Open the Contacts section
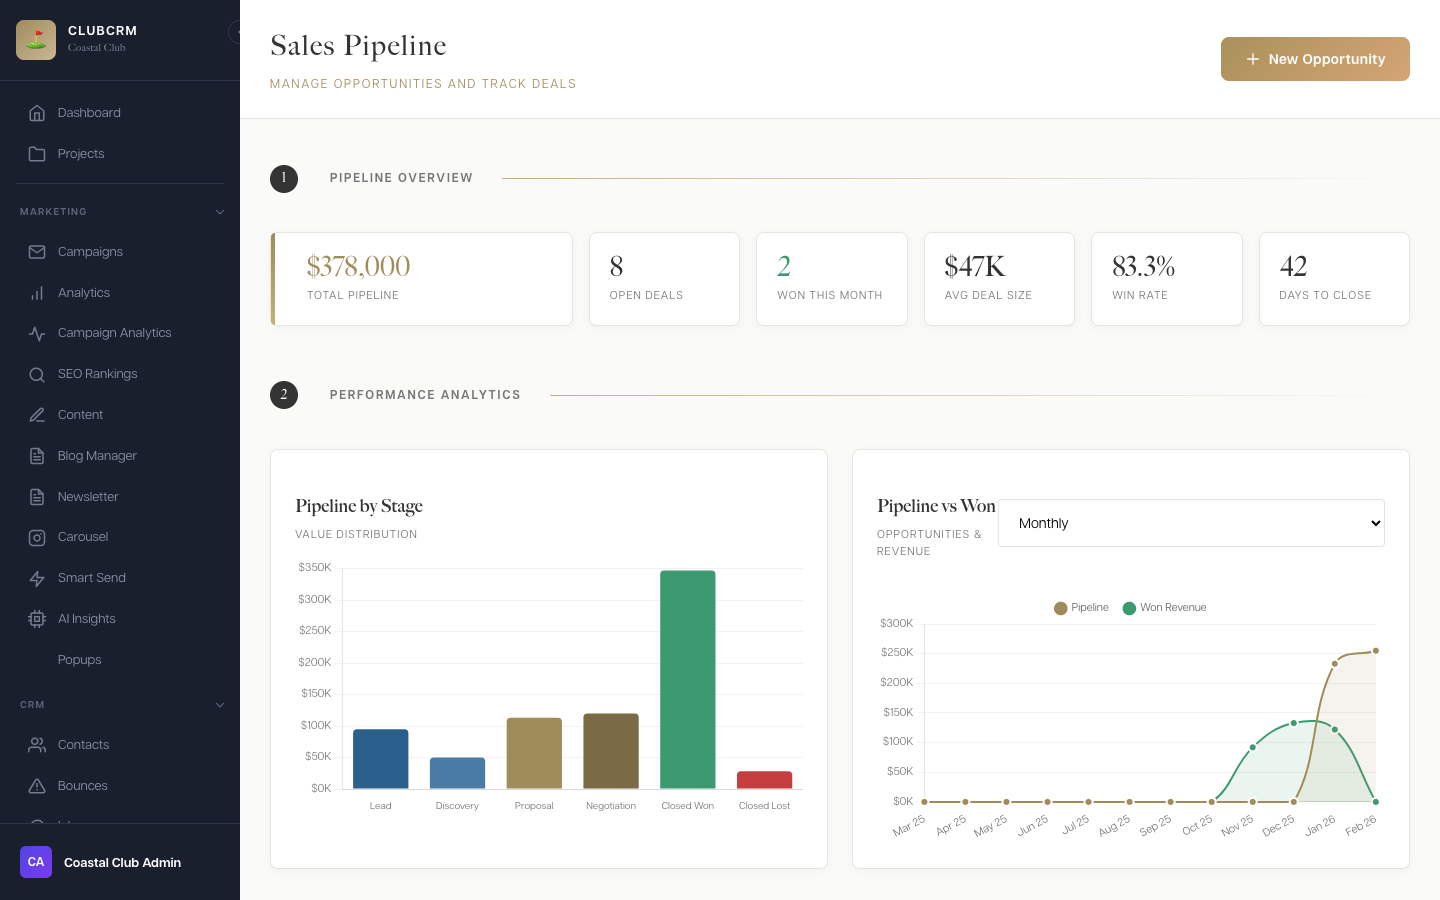The height and width of the screenshot is (900, 1440). (x=83, y=744)
